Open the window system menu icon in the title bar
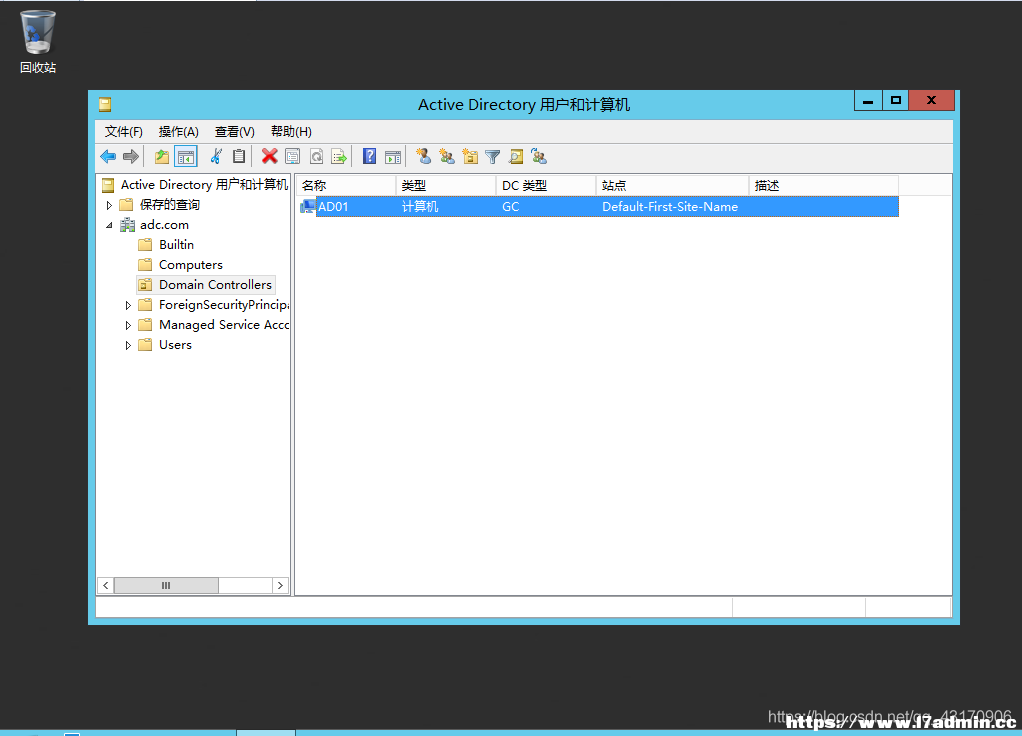This screenshot has width=1022, height=736. (105, 104)
